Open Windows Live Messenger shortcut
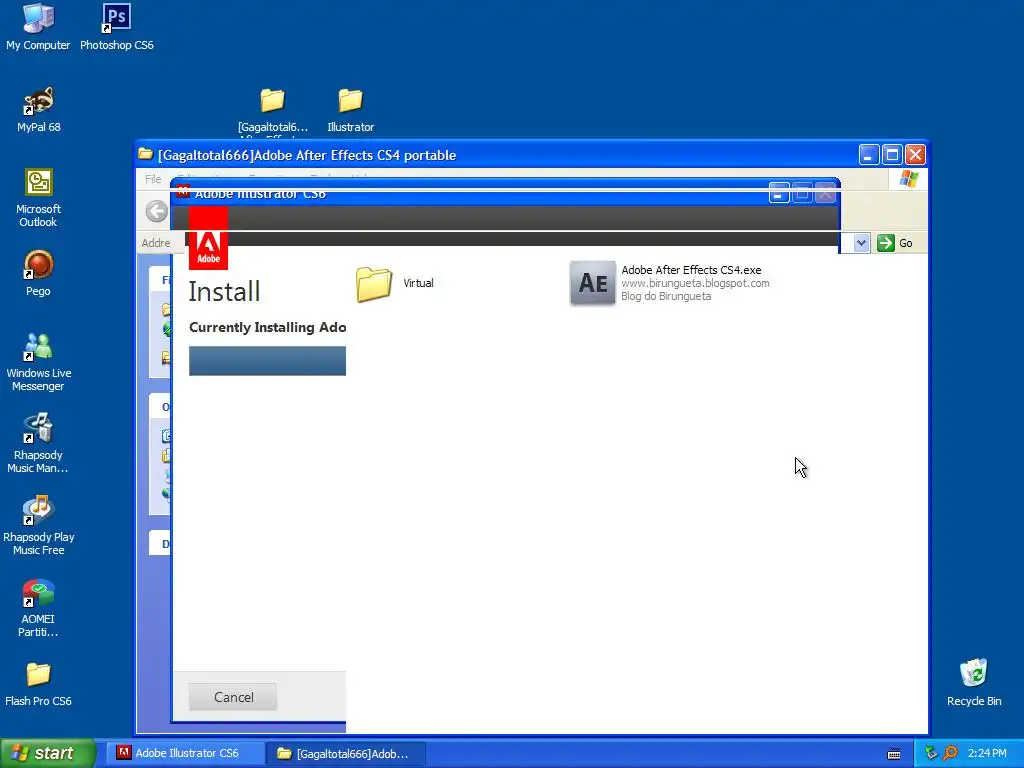The height and width of the screenshot is (768, 1024). click(x=39, y=362)
